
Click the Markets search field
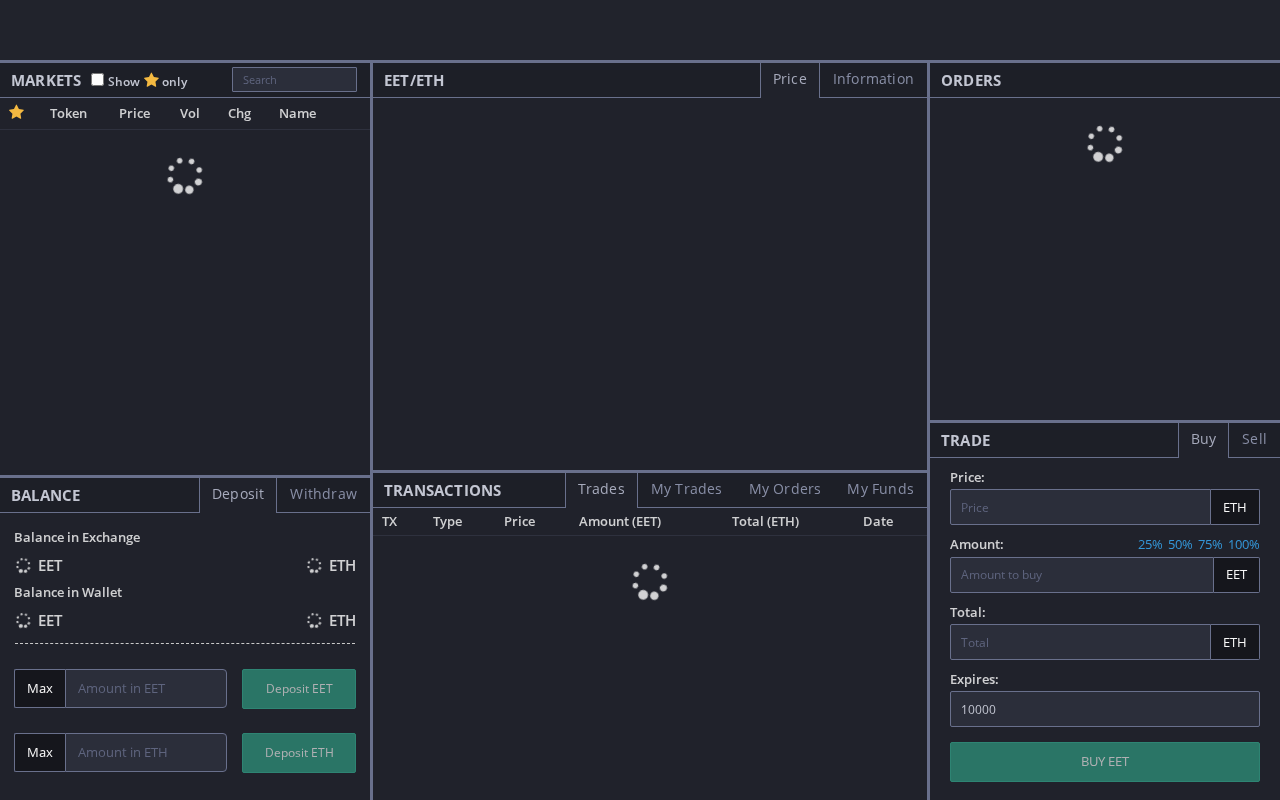(294, 80)
